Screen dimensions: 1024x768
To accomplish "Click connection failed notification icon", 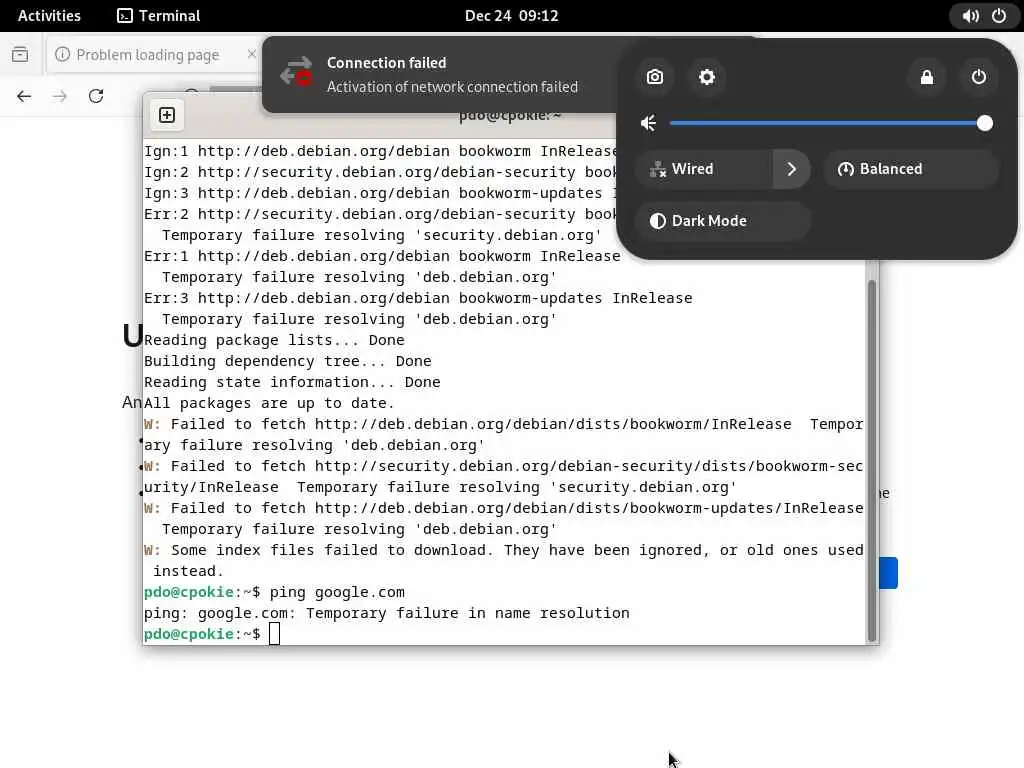I will coord(296,72).
